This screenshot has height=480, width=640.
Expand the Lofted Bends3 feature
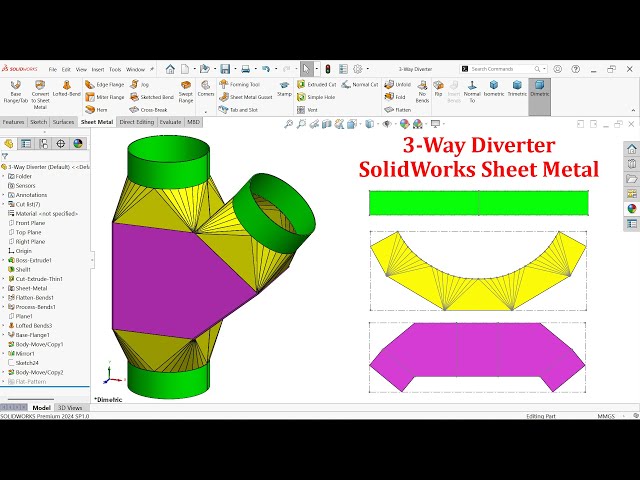pos(4,326)
